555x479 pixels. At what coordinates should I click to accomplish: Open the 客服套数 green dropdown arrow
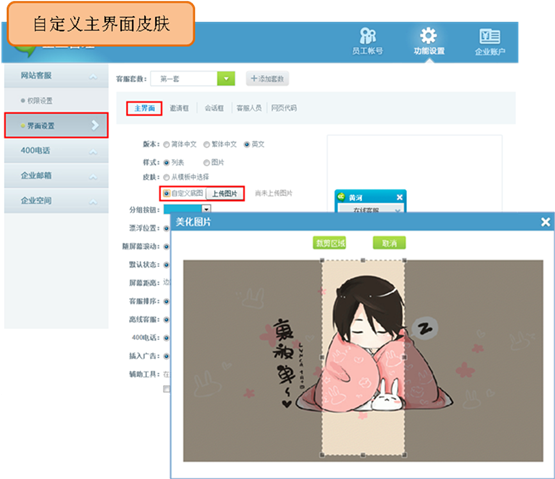(x=226, y=79)
